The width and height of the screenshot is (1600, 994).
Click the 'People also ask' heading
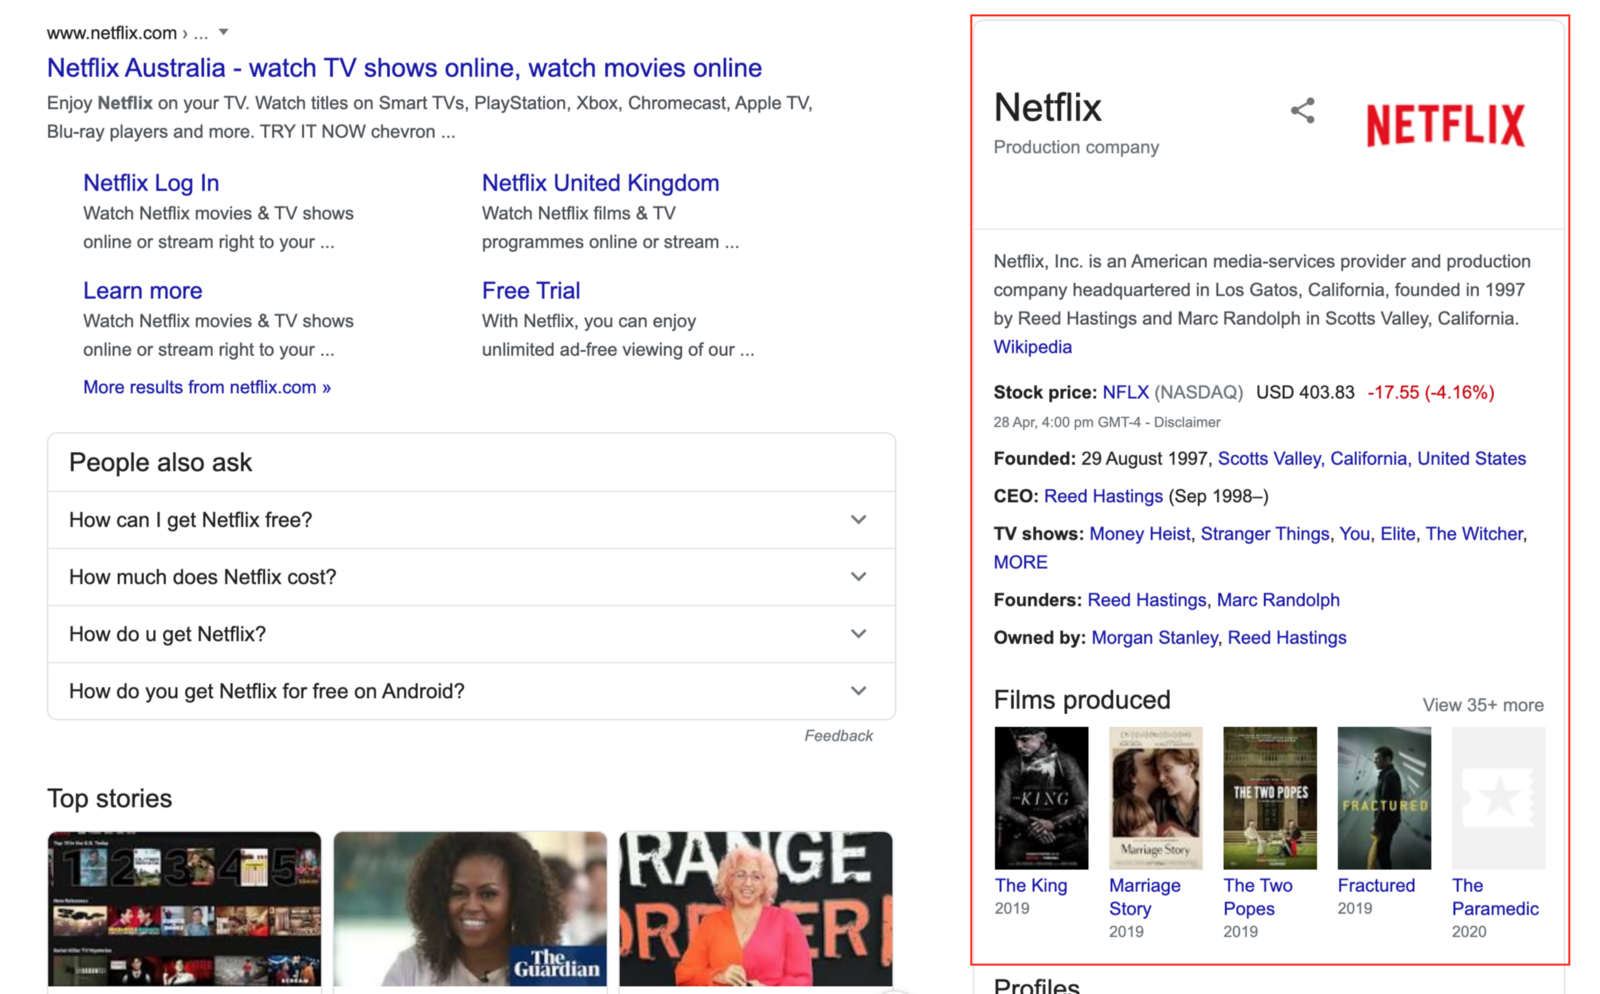tap(160, 463)
